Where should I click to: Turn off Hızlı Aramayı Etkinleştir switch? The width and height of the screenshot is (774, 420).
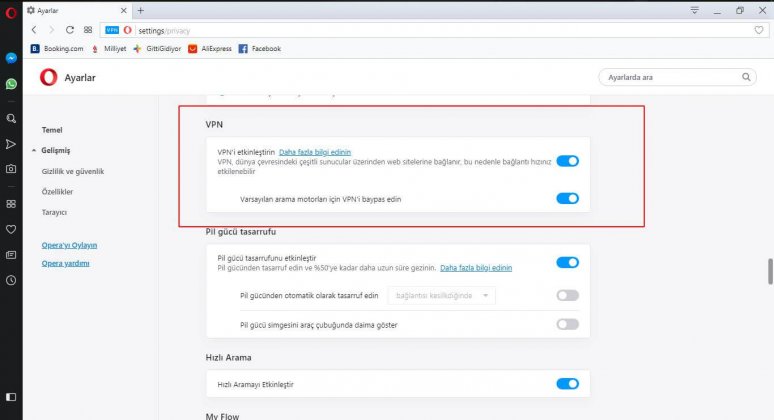pos(567,383)
